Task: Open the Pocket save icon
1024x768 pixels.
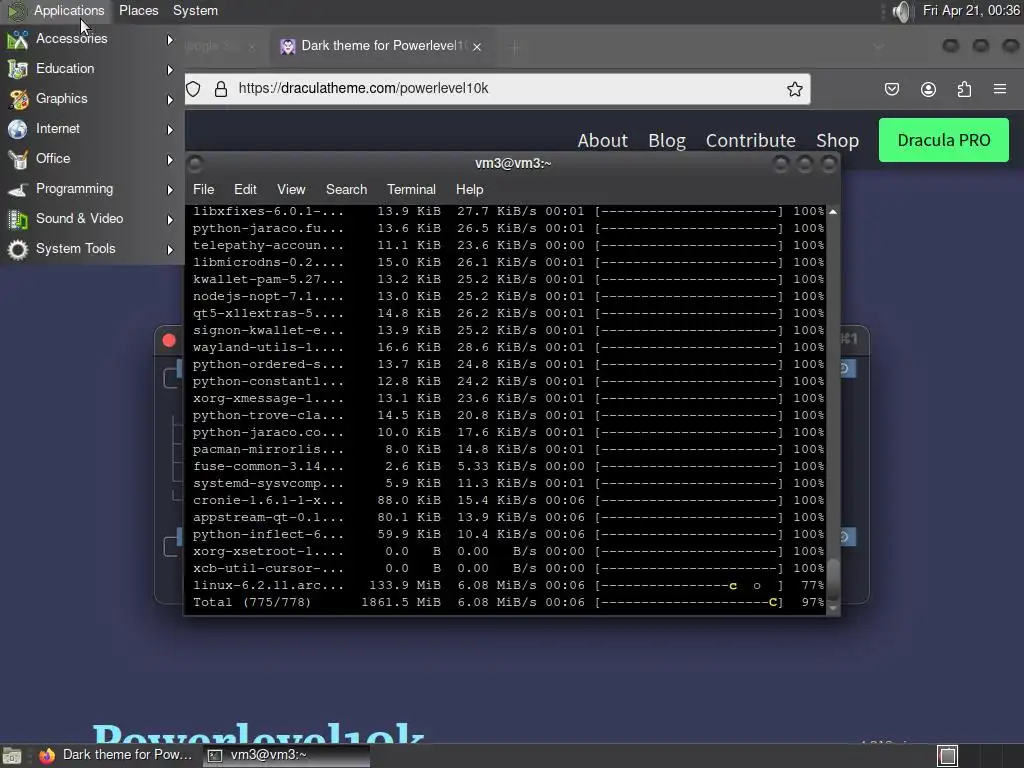Action: pos(891,89)
